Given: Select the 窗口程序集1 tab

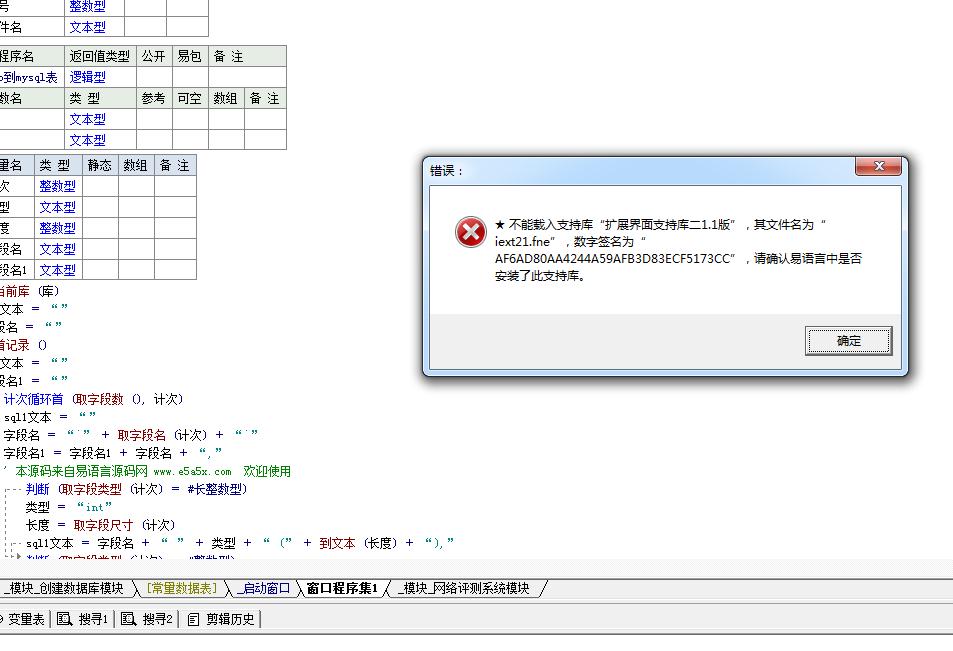Looking at the screenshot, I should click(342, 588).
